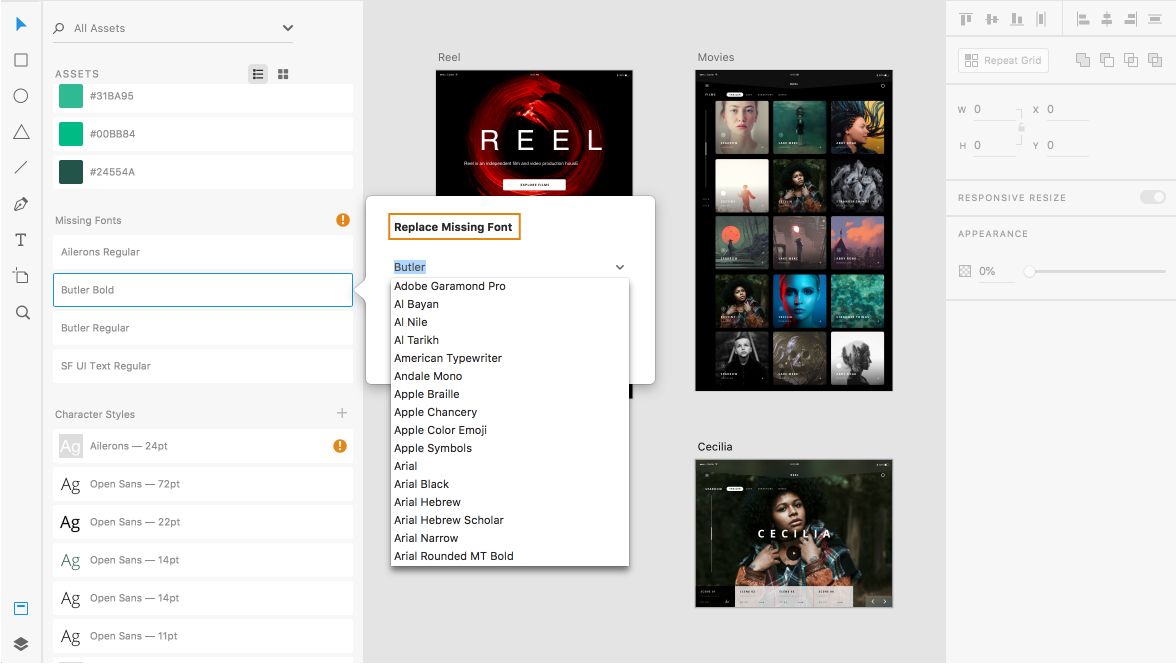Select the Movies artboard thumbnail
Image resolution: width=1176 pixels, height=664 pixels.
click(x=794, y=230)
